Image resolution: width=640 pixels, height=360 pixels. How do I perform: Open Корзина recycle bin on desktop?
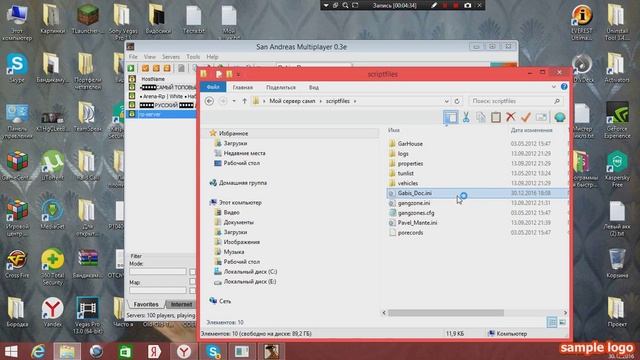[x=617, y=263]
